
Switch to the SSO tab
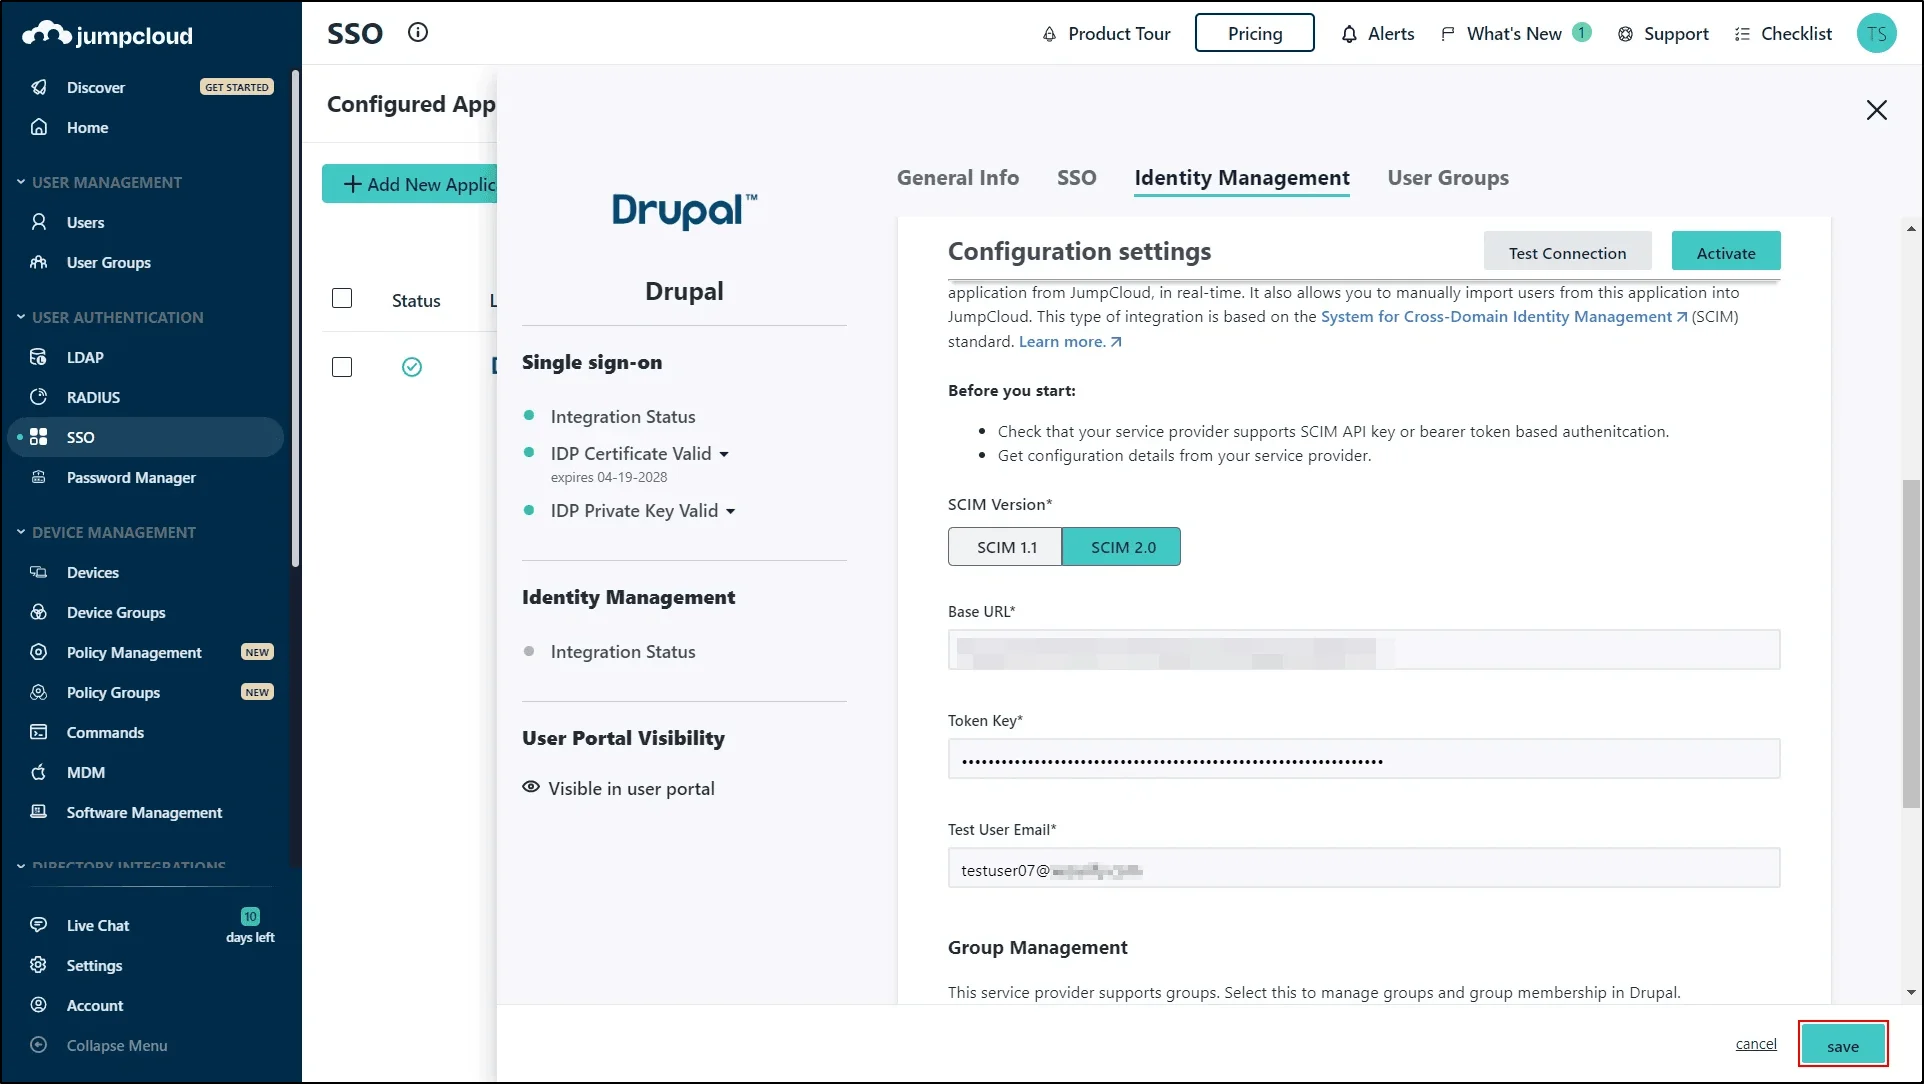[x=1076, y=178]
